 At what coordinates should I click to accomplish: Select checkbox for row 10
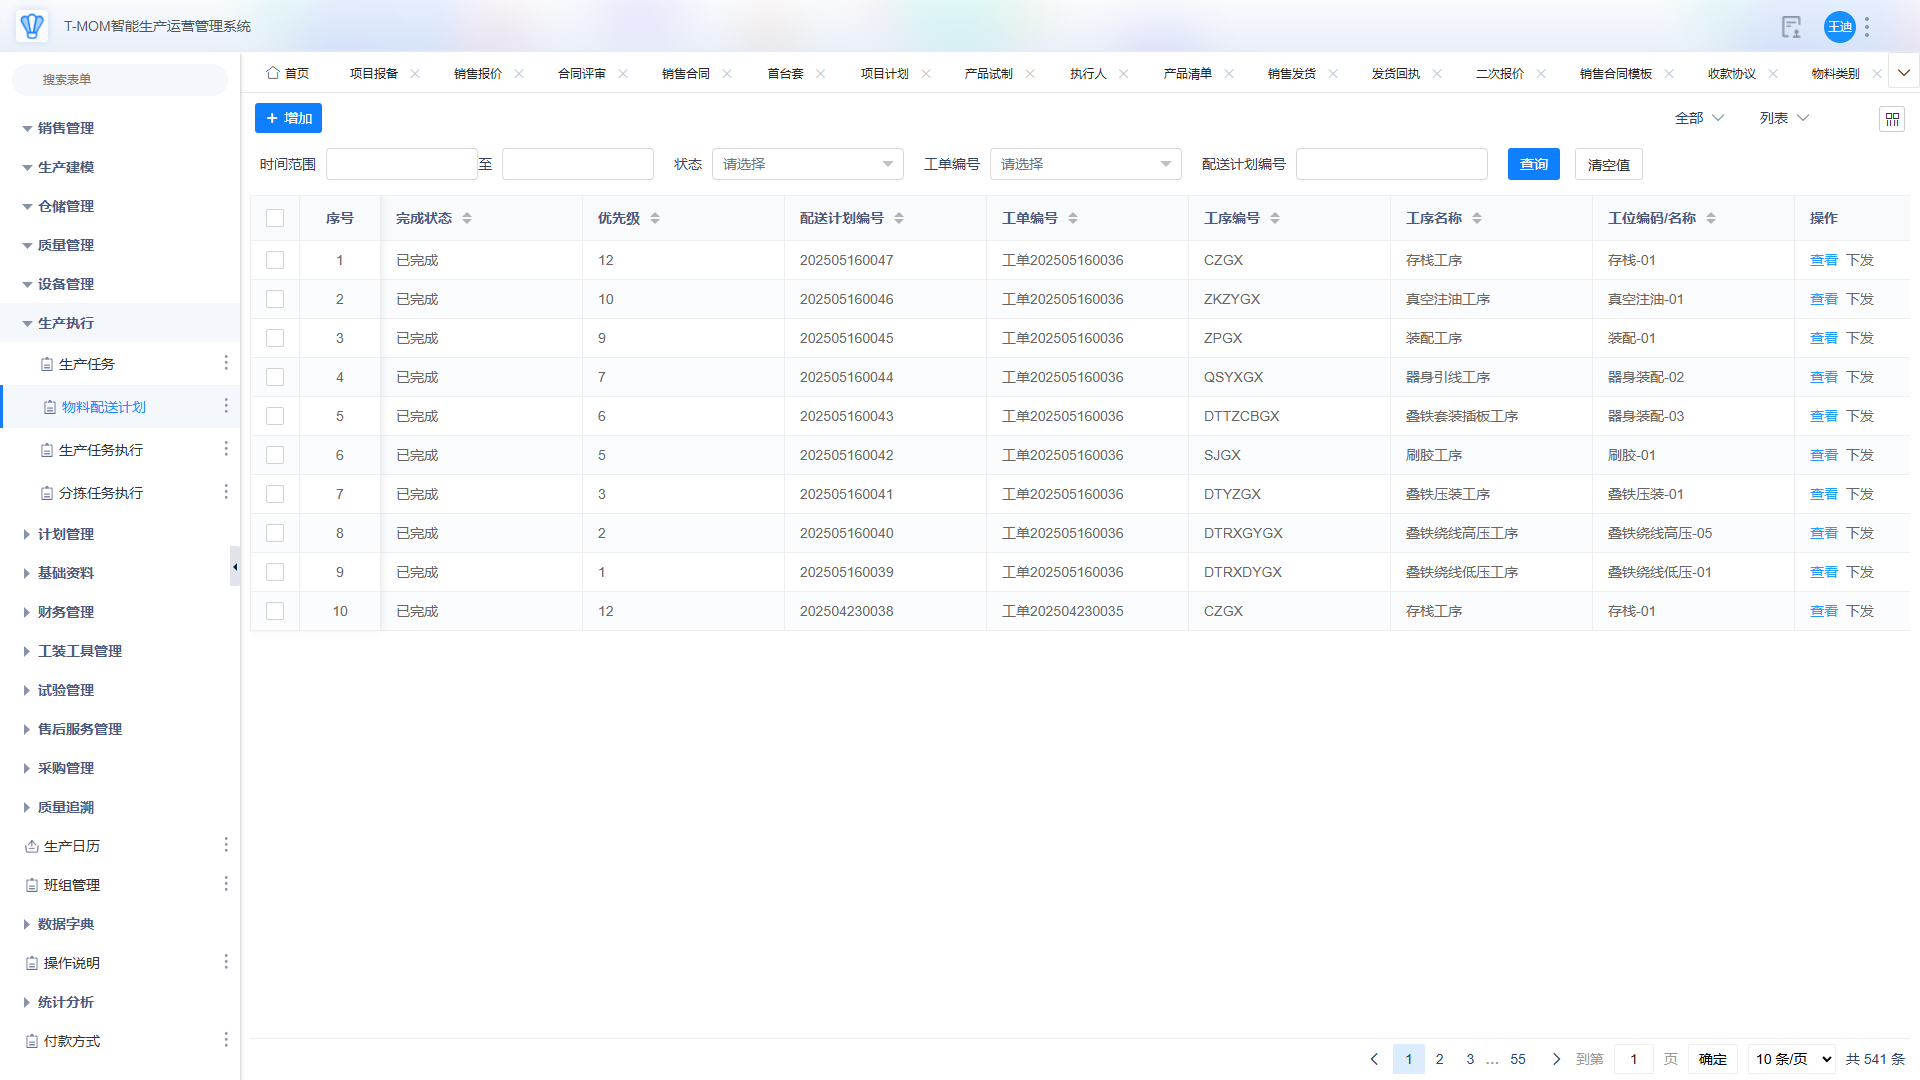coord(275,611)
